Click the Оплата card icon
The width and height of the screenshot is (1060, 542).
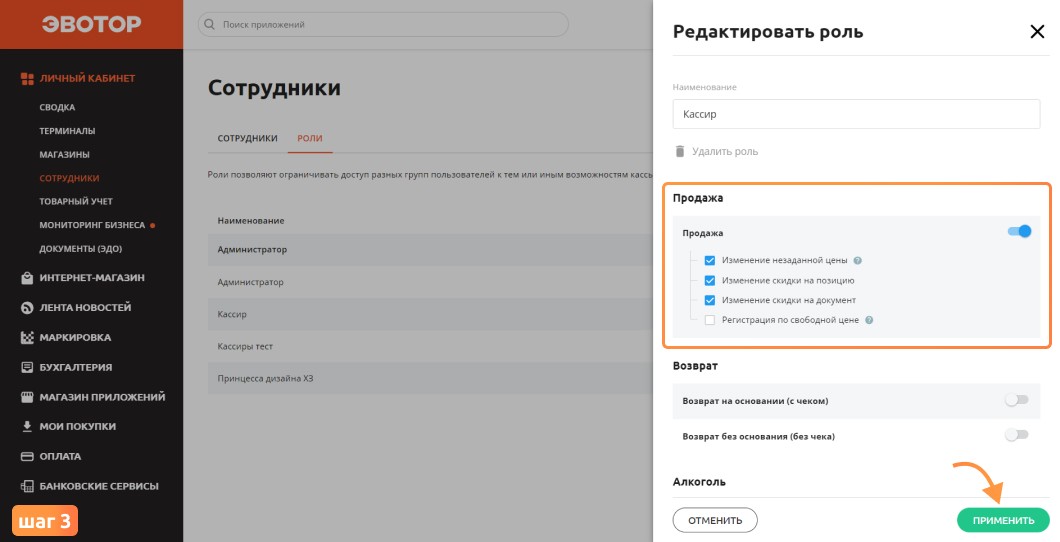pos(27,456)
